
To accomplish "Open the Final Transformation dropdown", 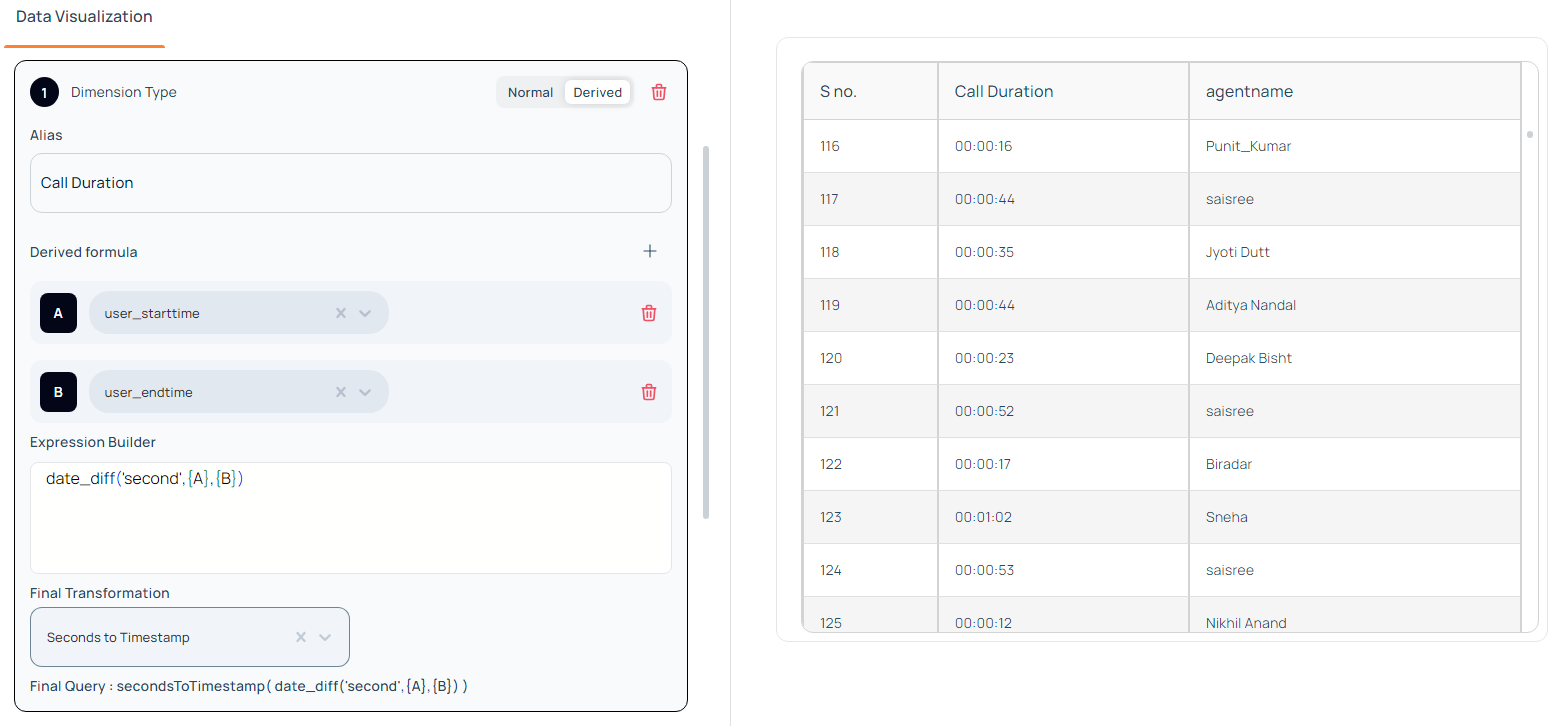I will [x=325, y=637].
